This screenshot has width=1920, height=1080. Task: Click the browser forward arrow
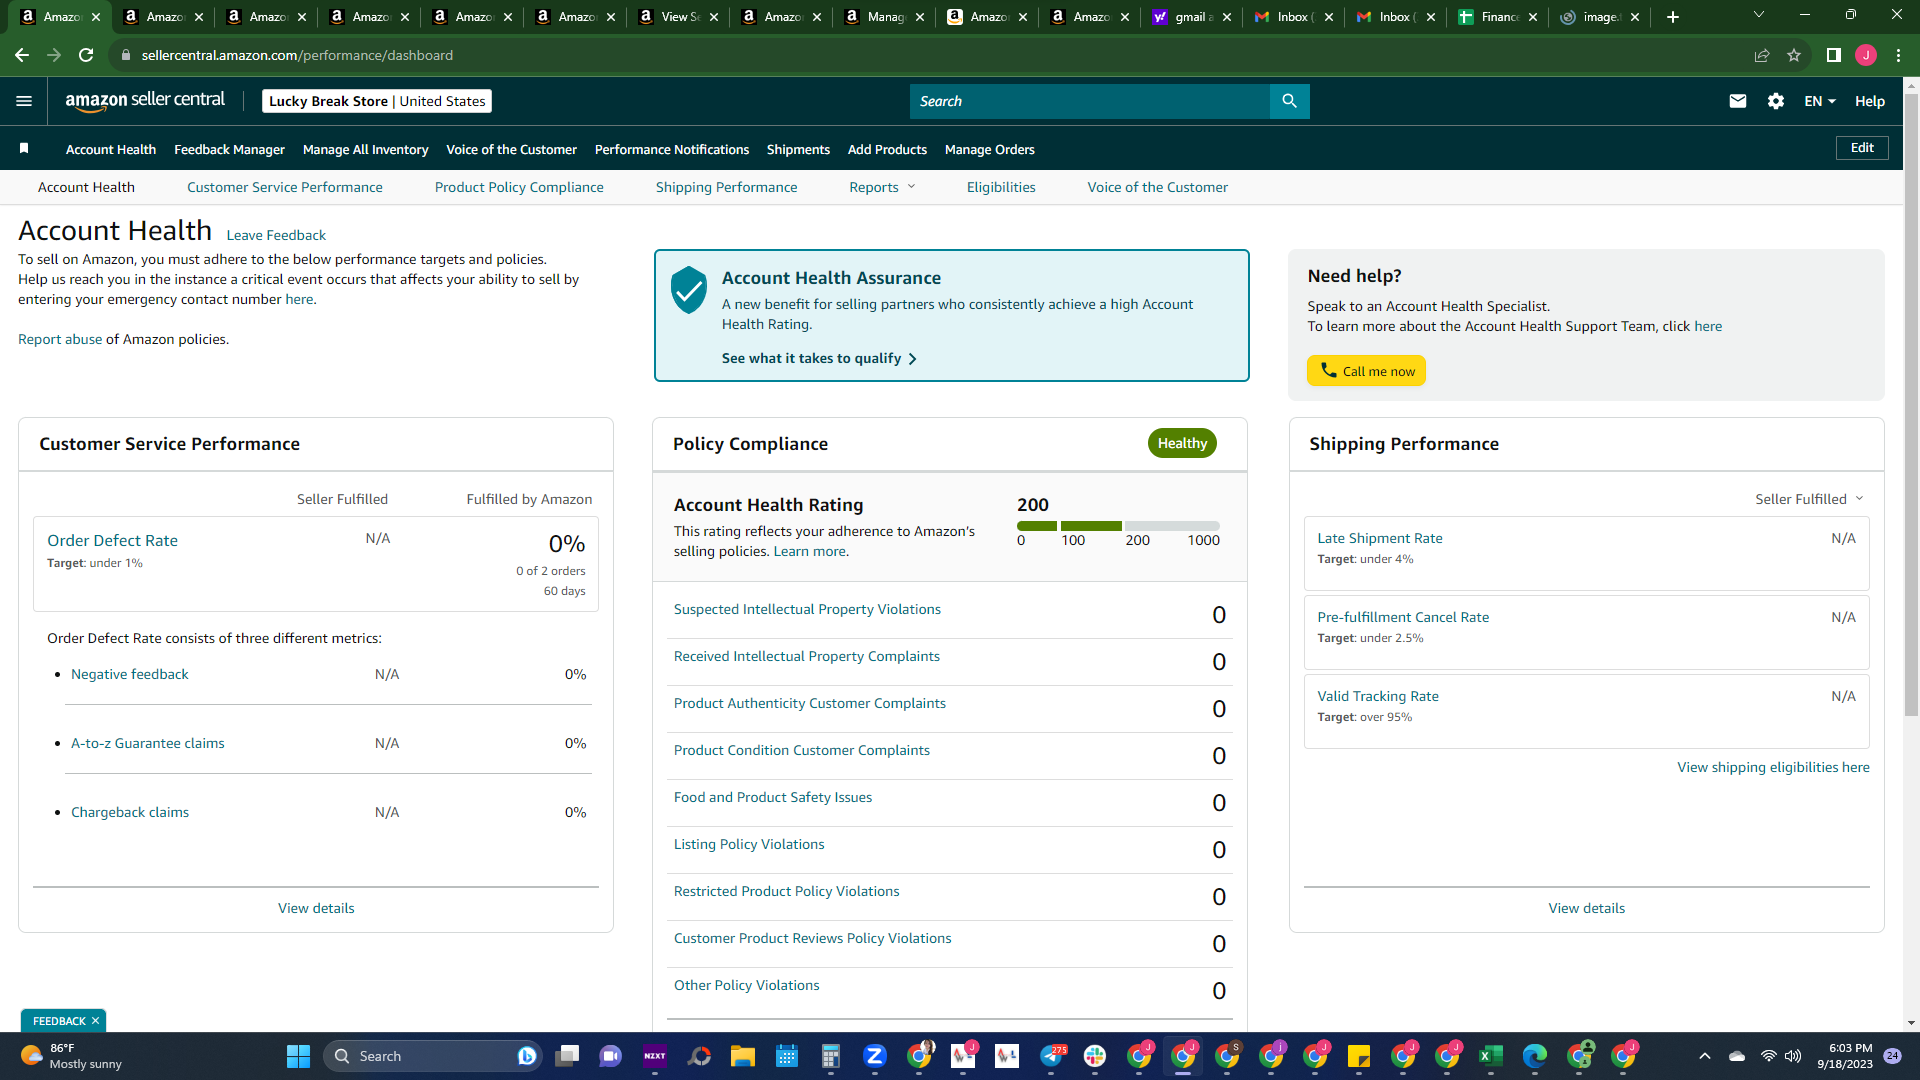point(54,55)
